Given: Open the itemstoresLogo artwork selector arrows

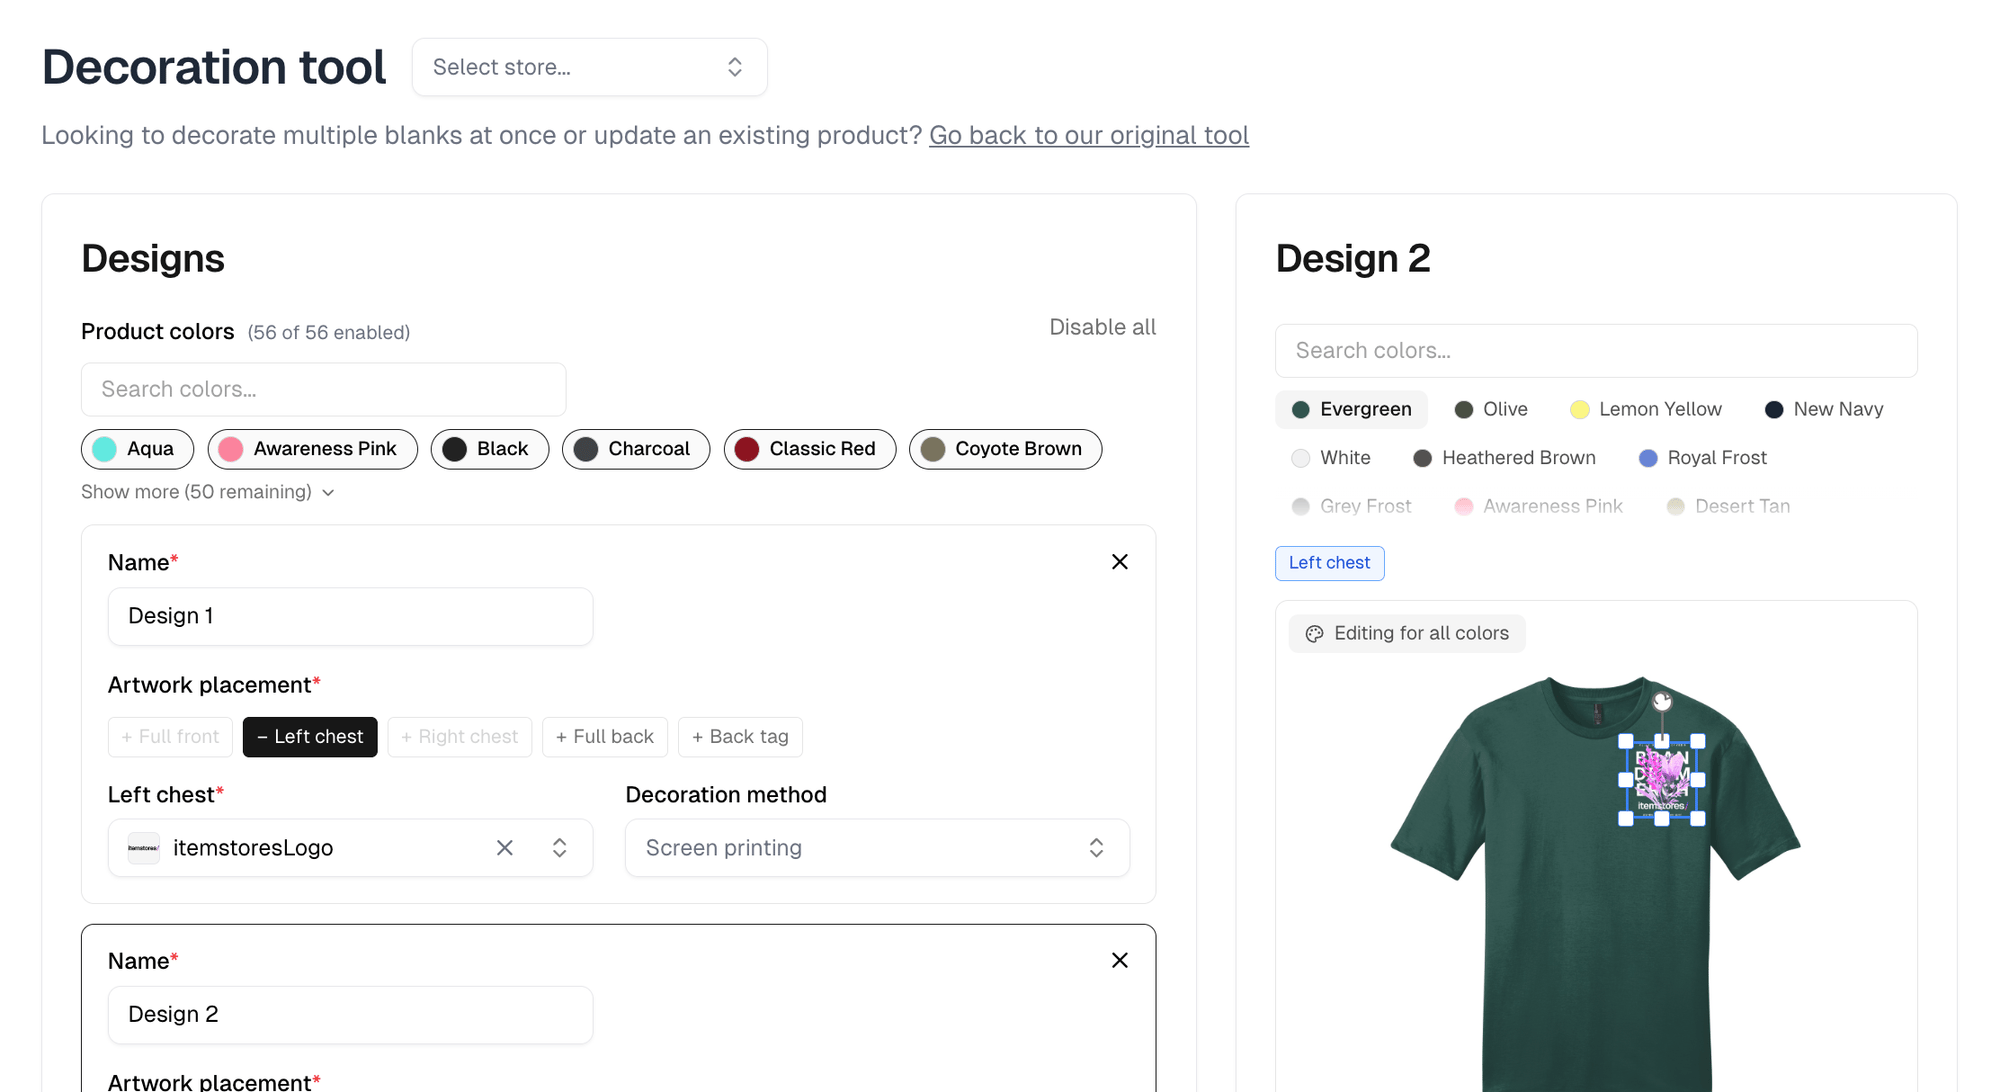Looking at the screenshot, I should pyautogui.click(x=560, y=848).
